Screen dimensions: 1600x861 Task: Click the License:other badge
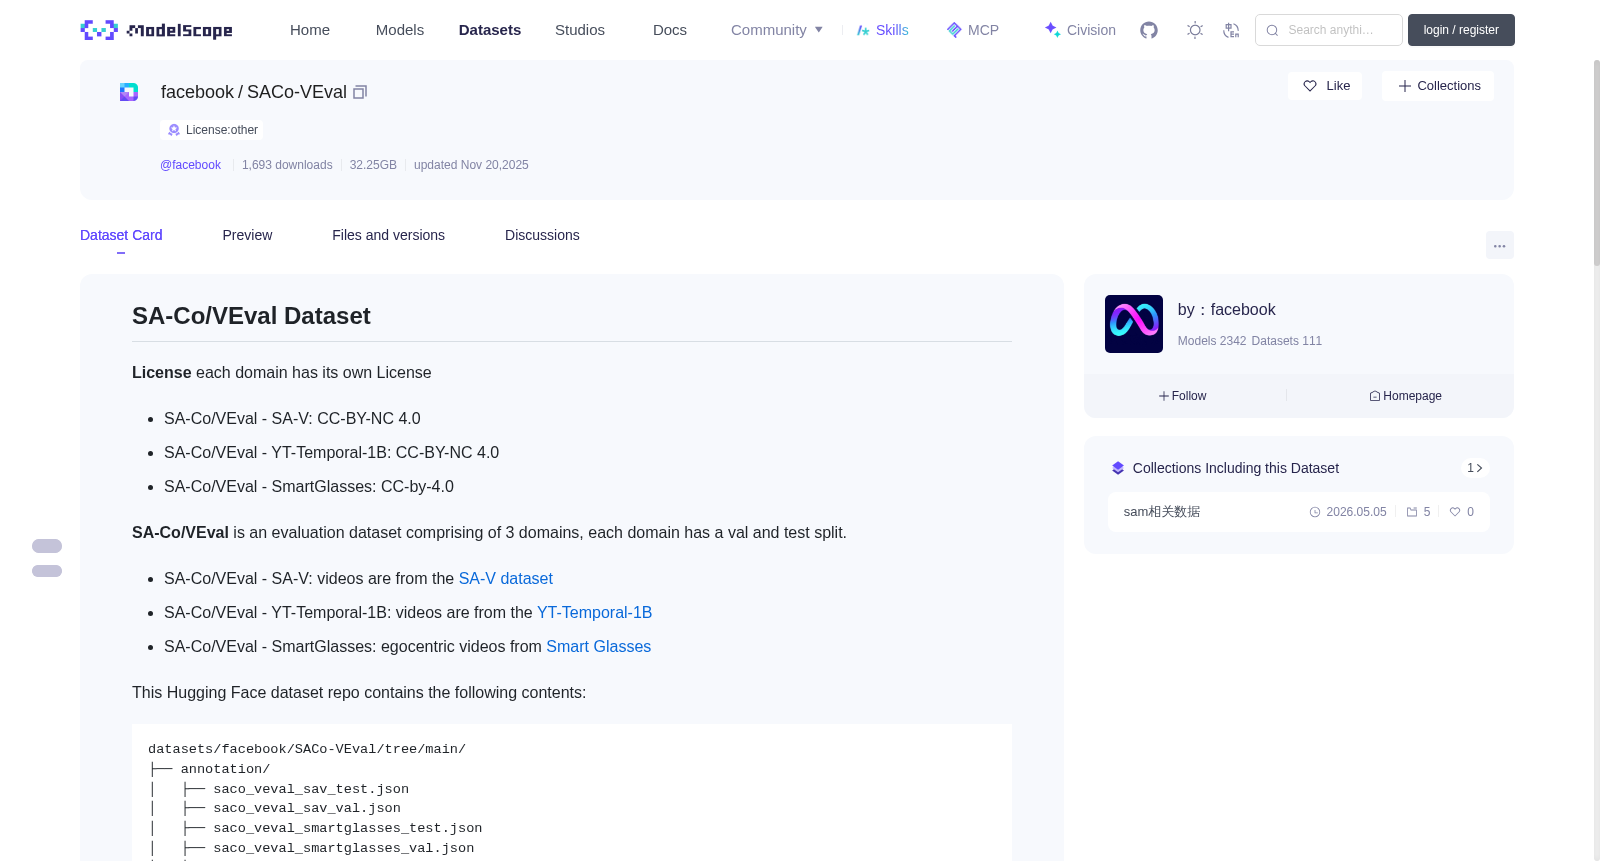click(x=212, y=130)
